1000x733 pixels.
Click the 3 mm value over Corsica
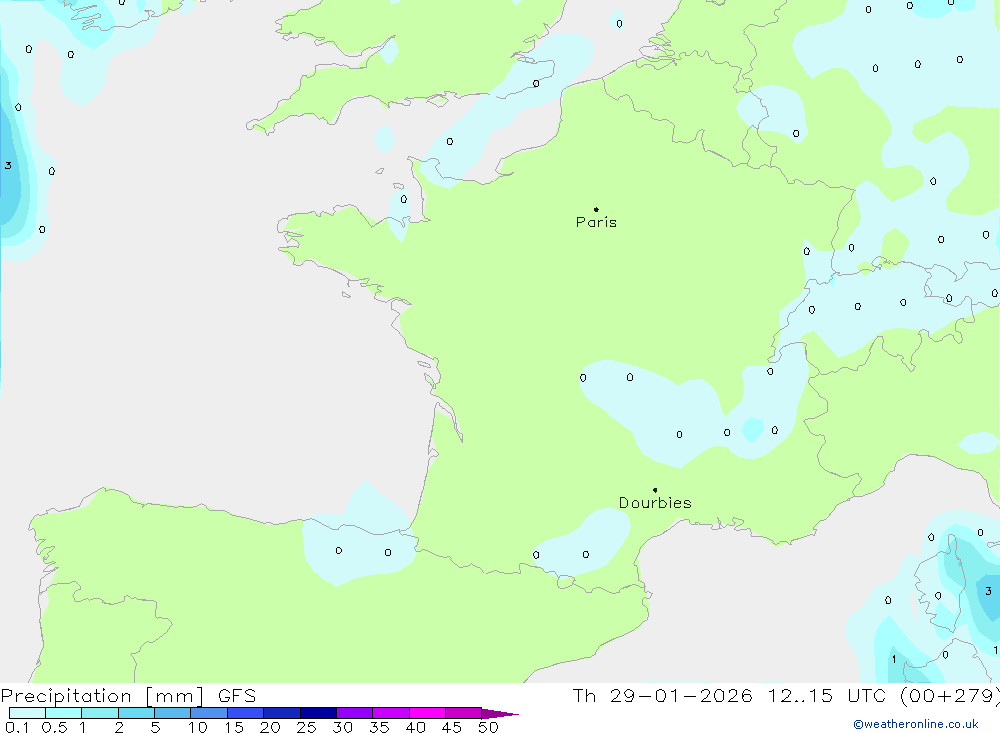[x=988, y=591]
